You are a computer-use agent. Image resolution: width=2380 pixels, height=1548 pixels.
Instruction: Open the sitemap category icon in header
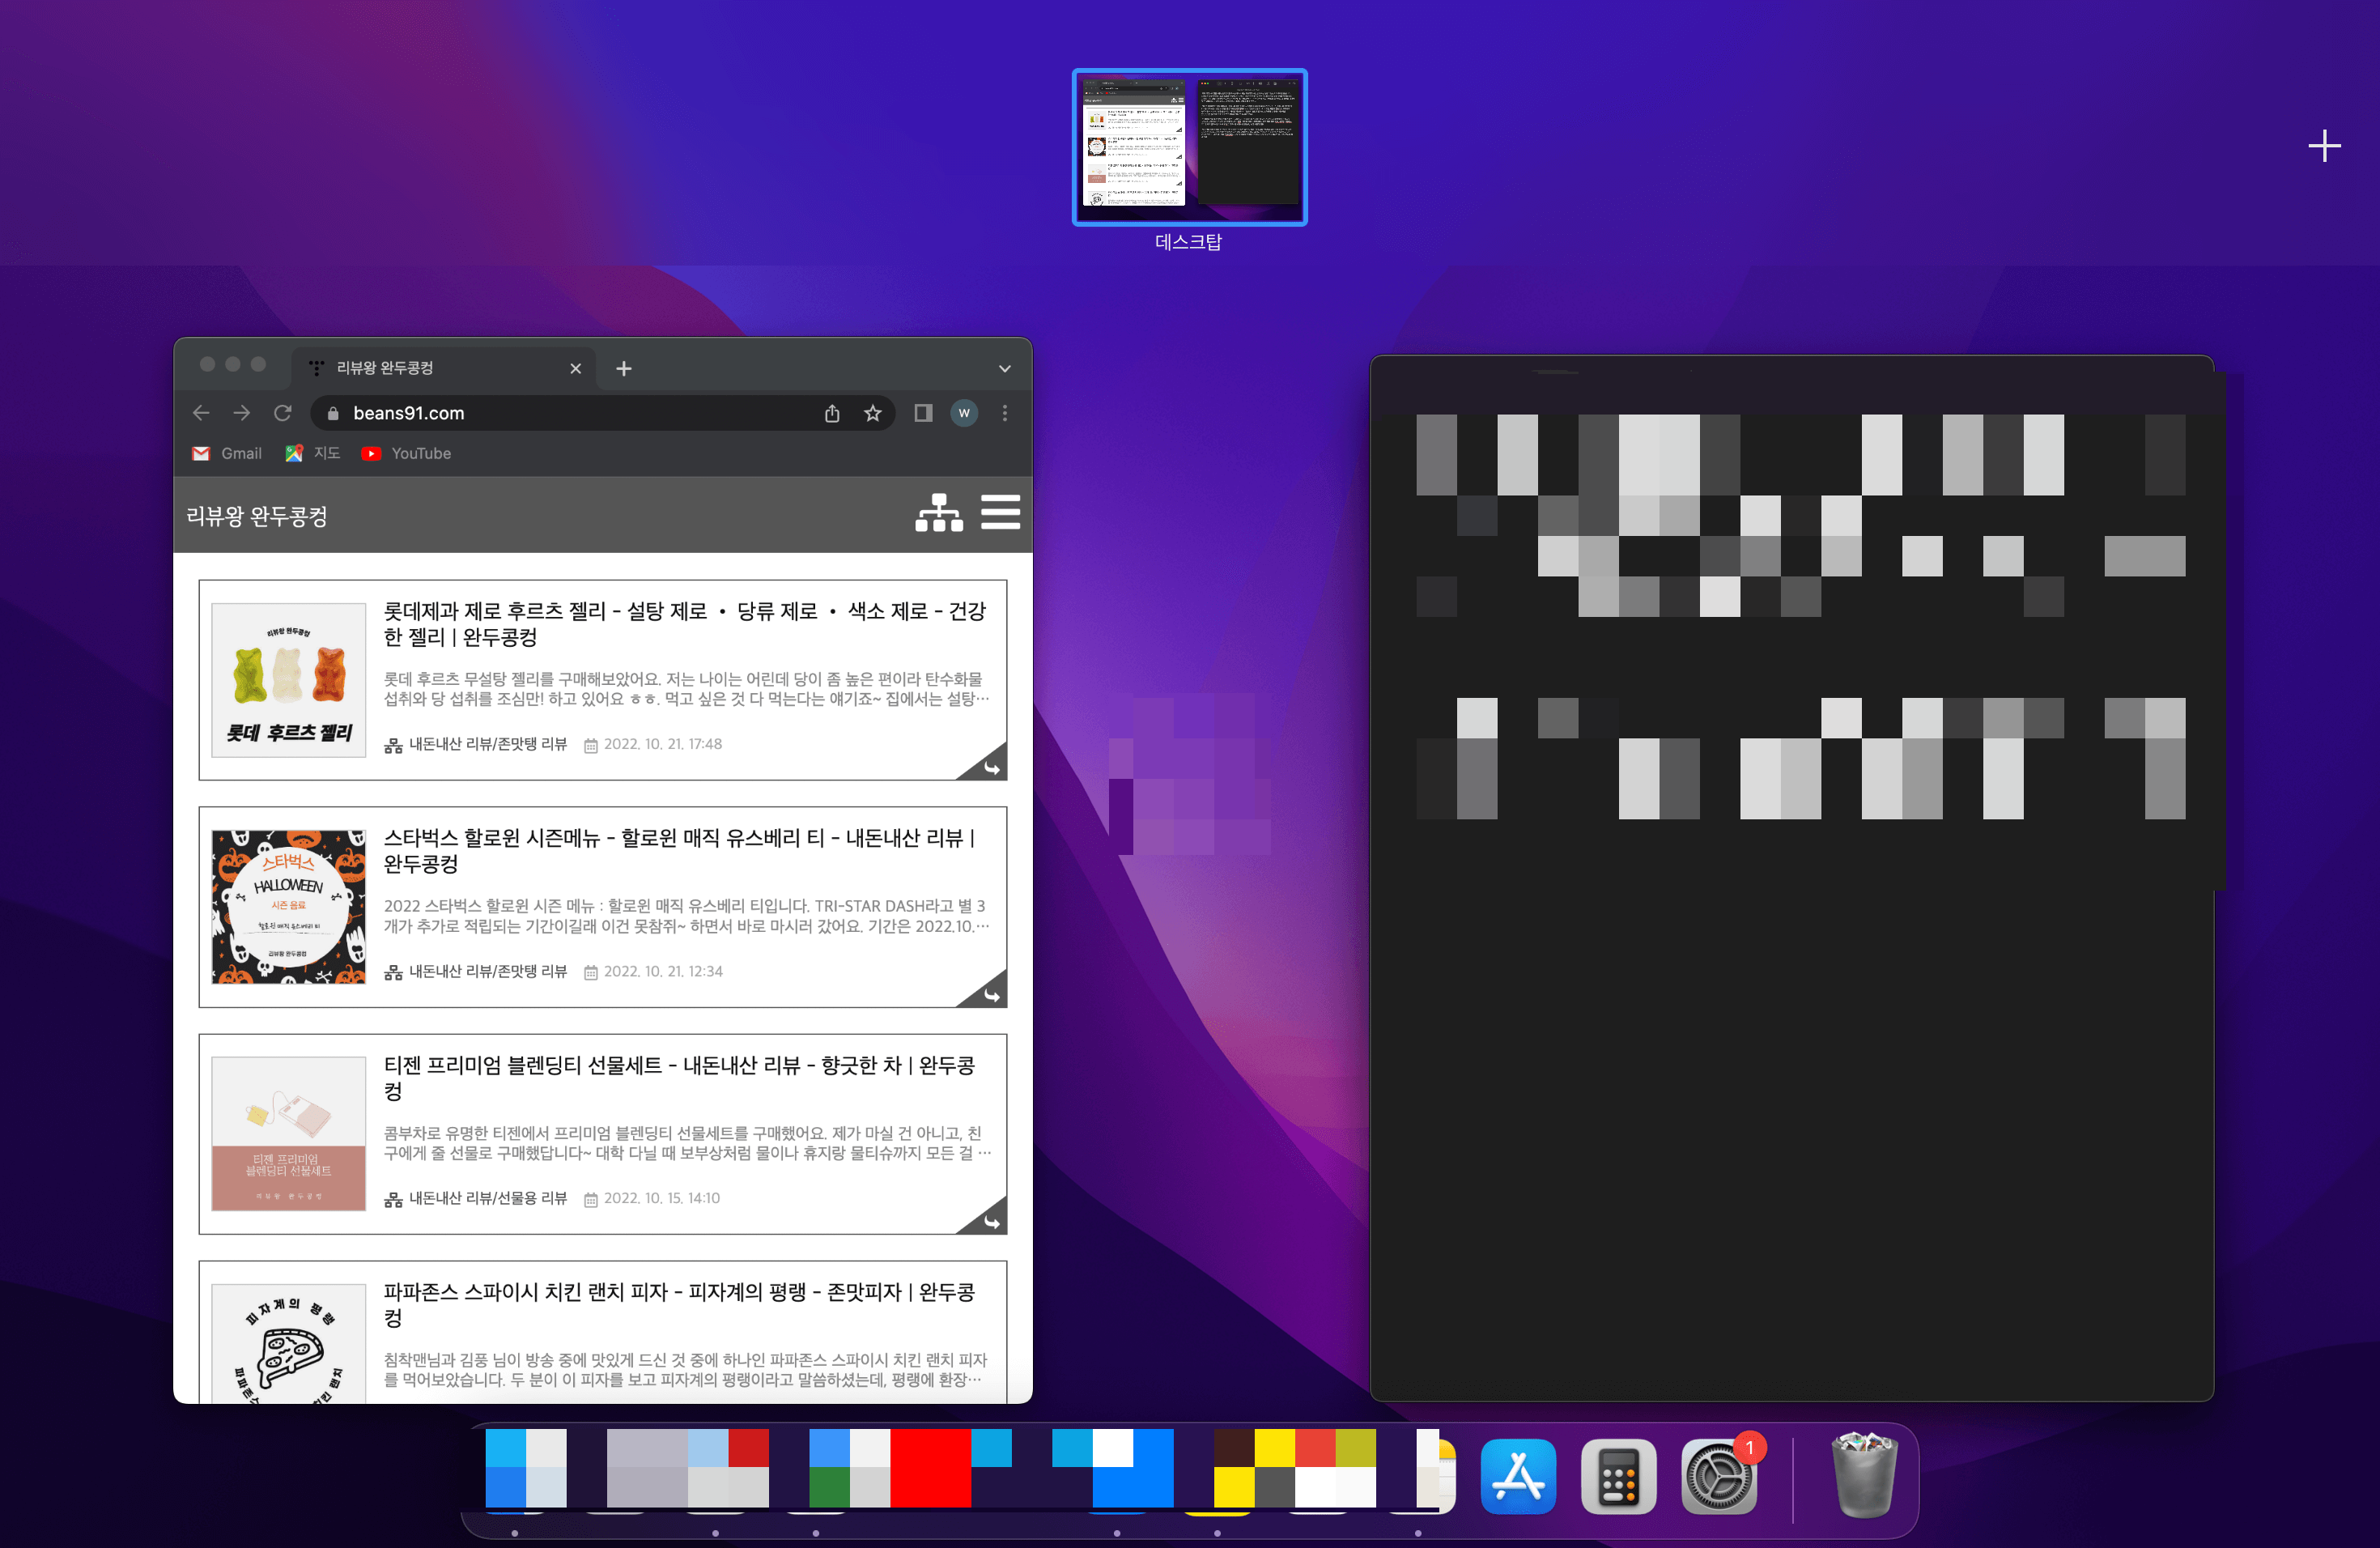[939, 512]
